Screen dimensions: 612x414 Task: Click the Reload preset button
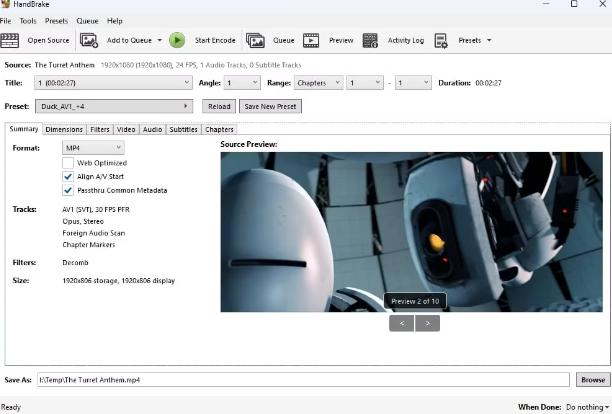point(219,107)
